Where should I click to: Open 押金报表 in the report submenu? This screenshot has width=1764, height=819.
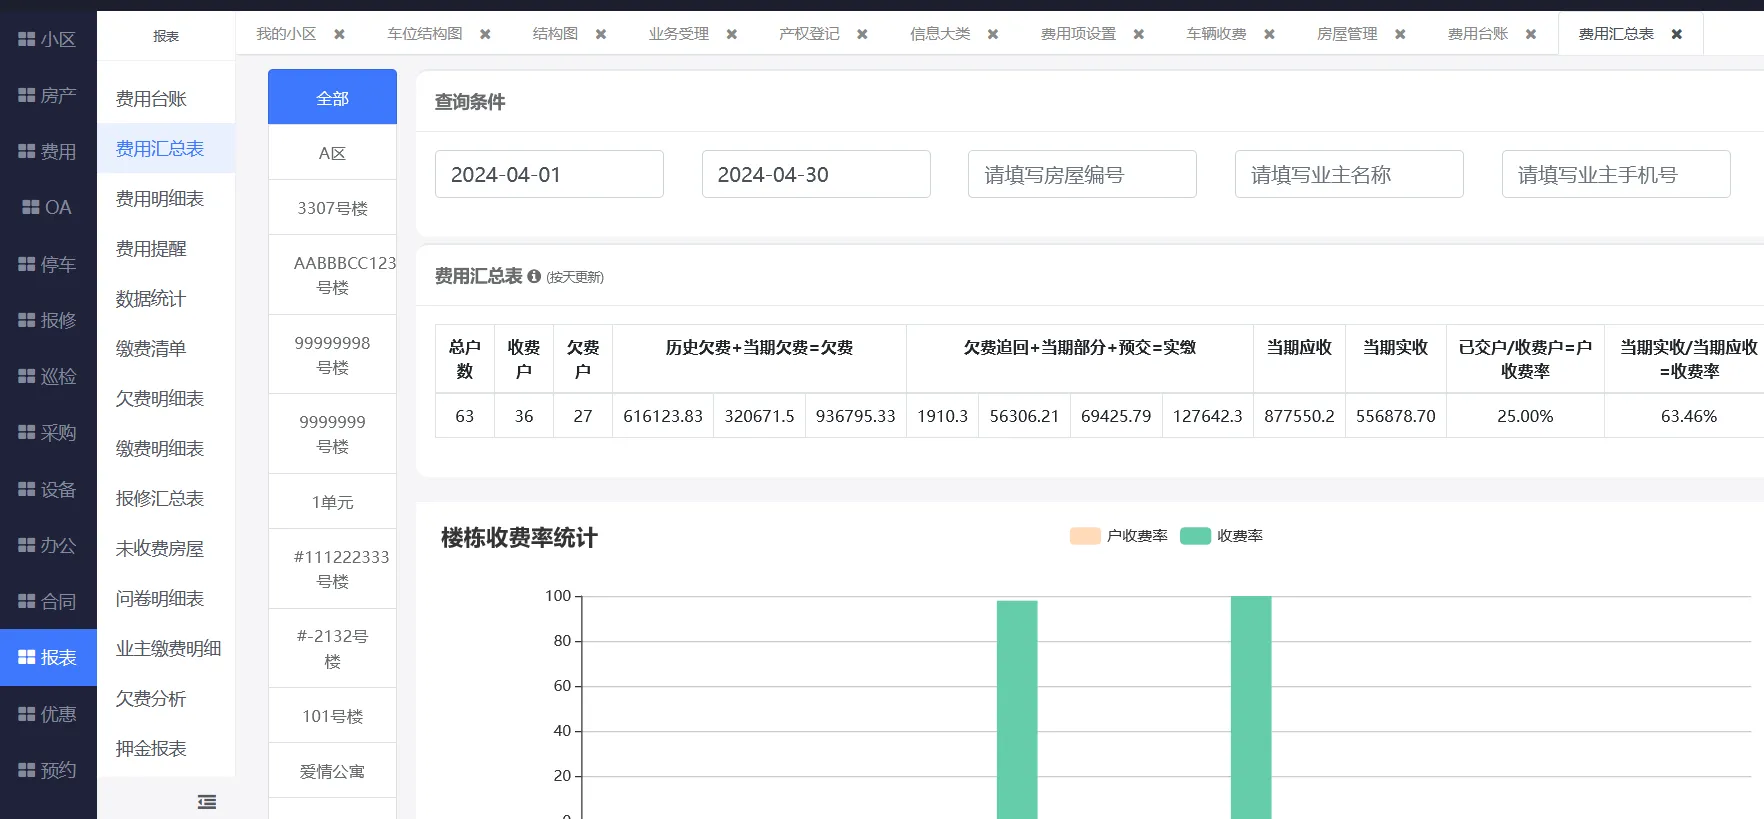point(166,749)
